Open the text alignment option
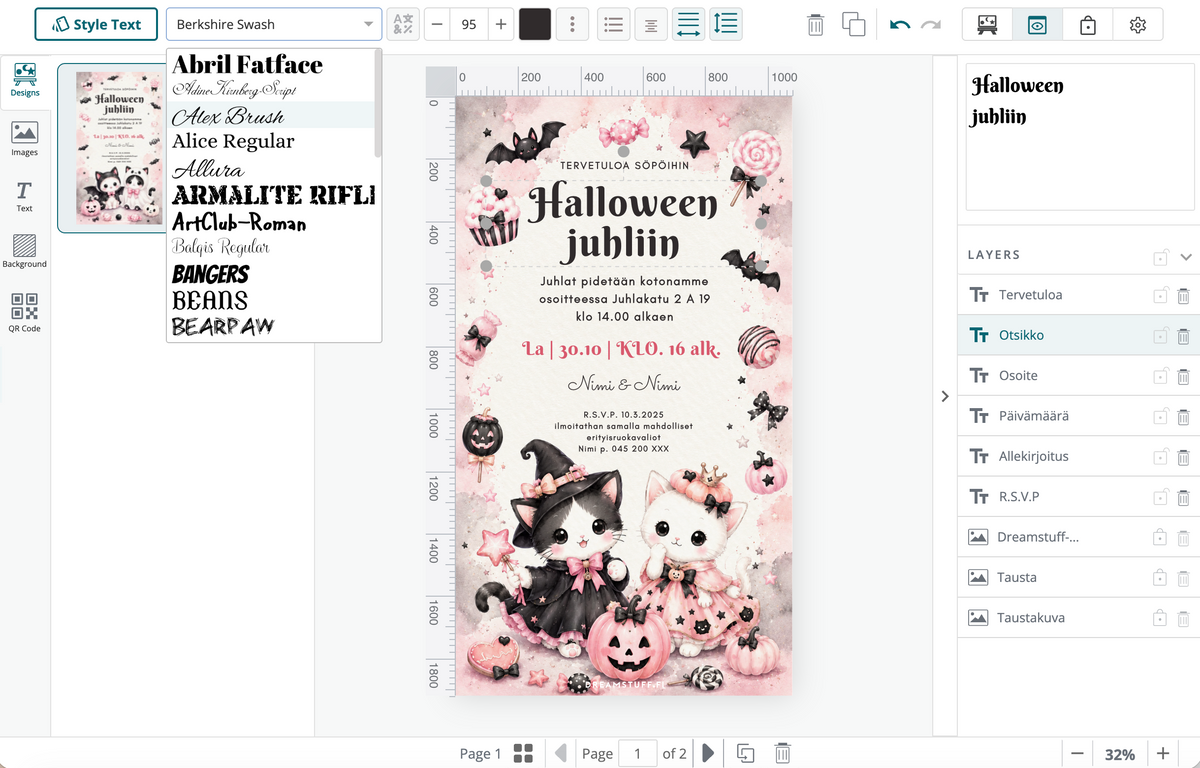This screenshot has height=768, width=1200. pyautogui.click(x=651, y=24)
